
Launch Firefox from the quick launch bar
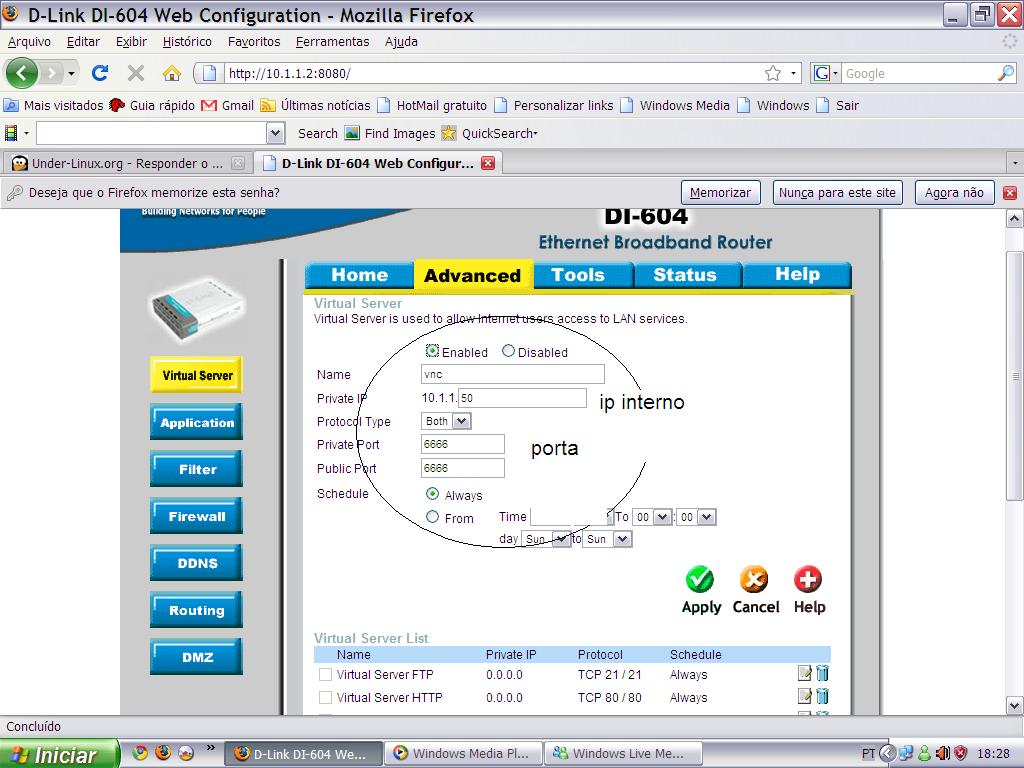[163, 753]
